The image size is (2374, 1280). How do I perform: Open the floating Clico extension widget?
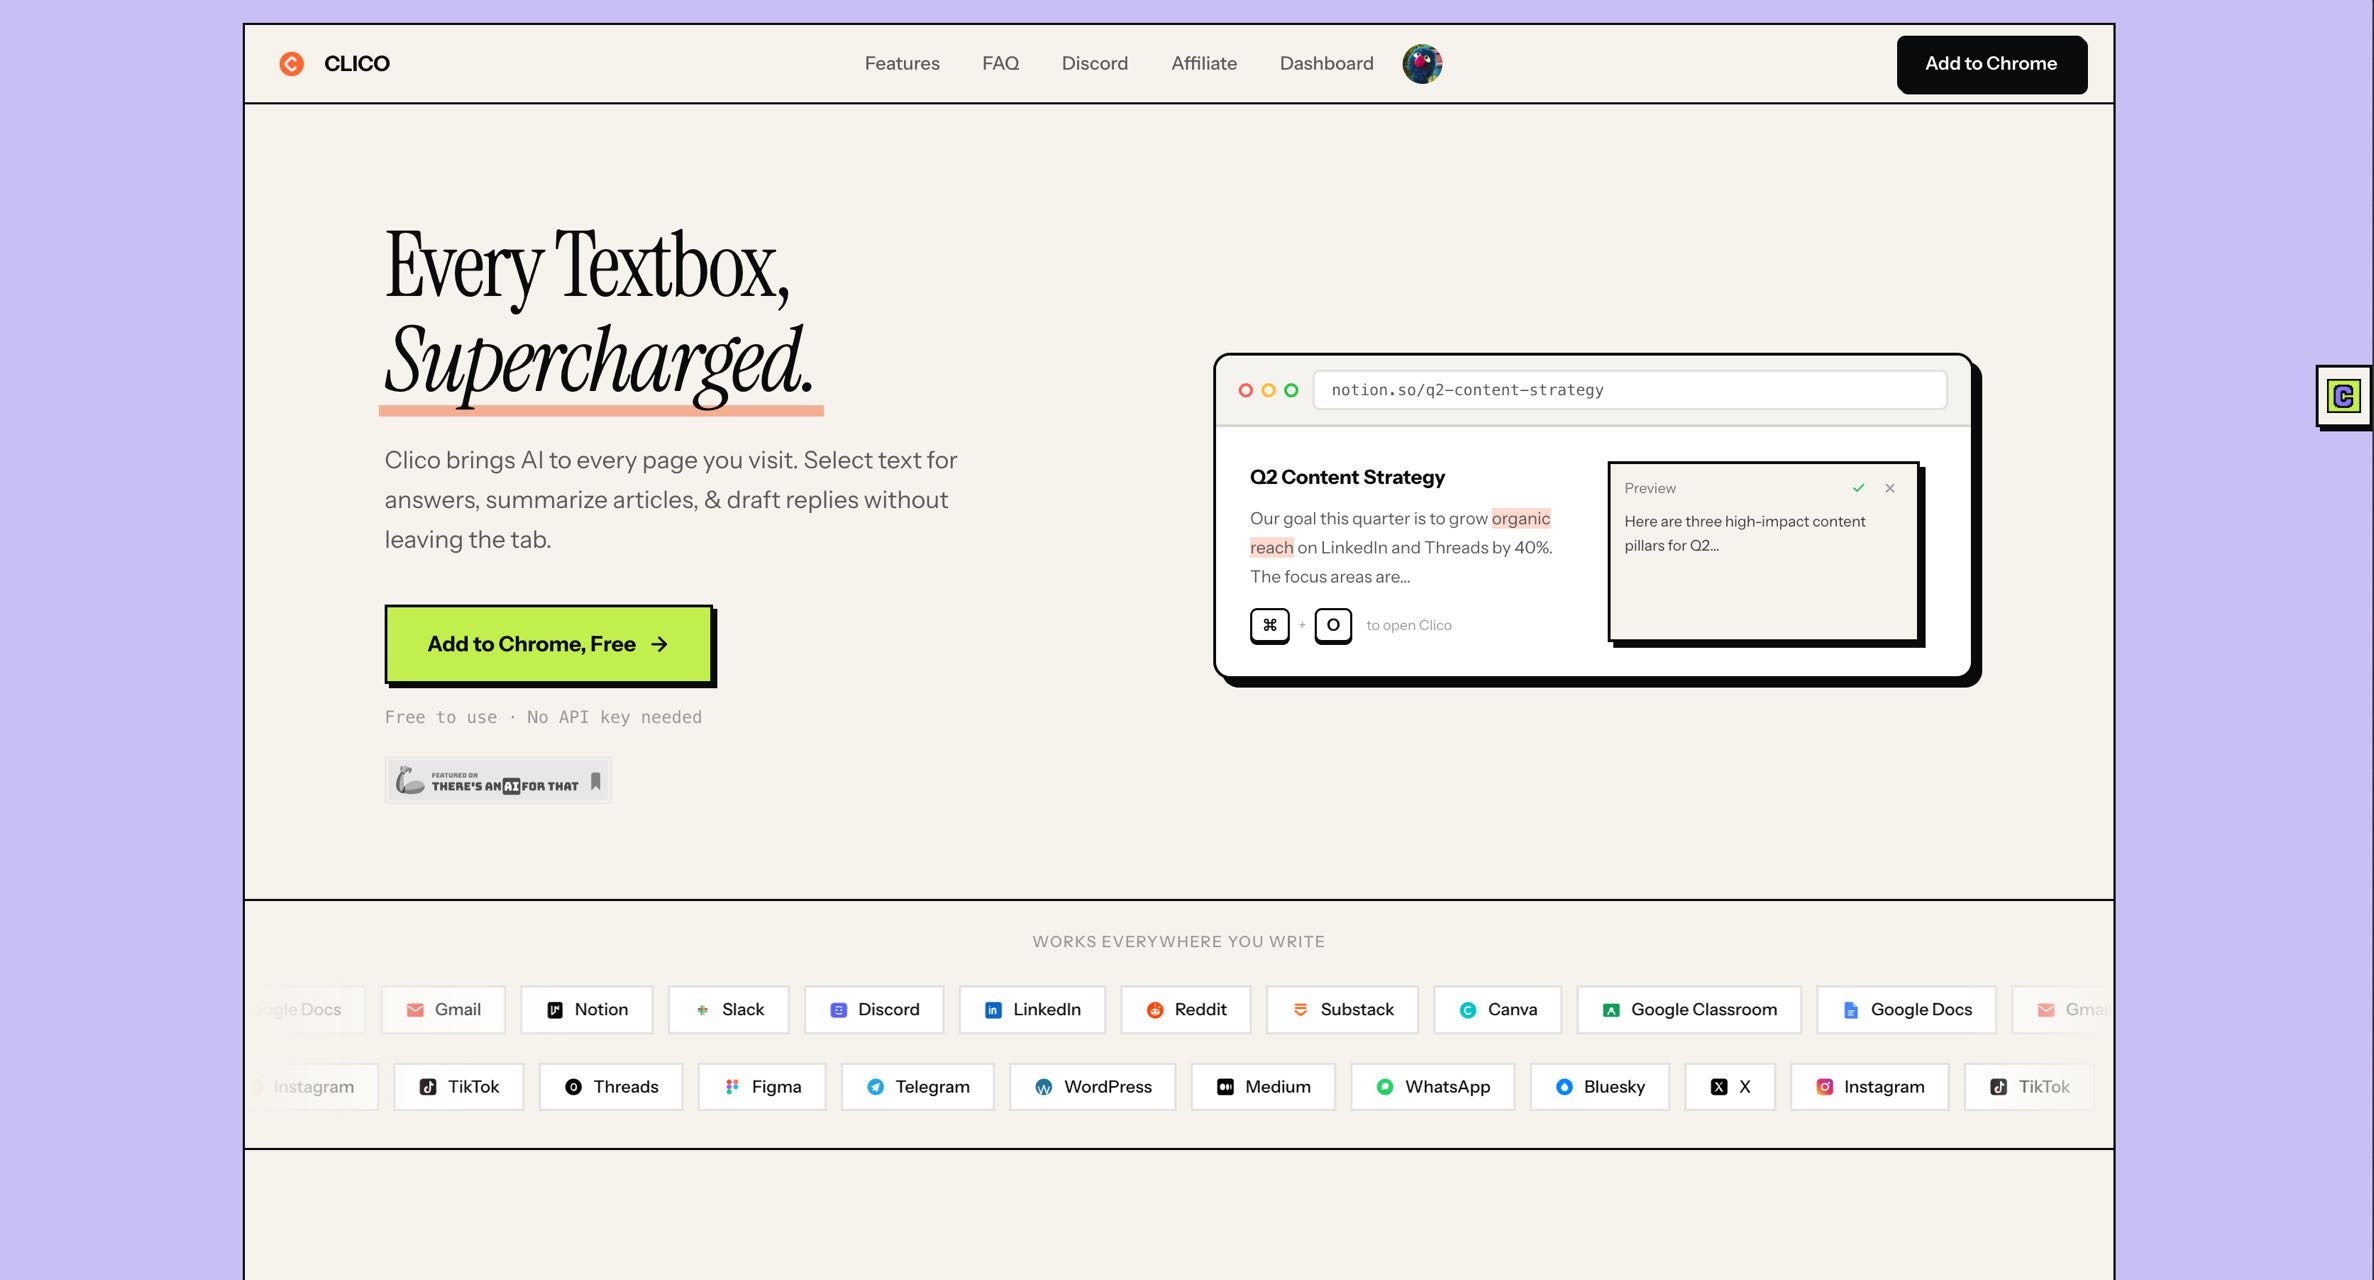pyautogui.click(x=2344, y=397)
